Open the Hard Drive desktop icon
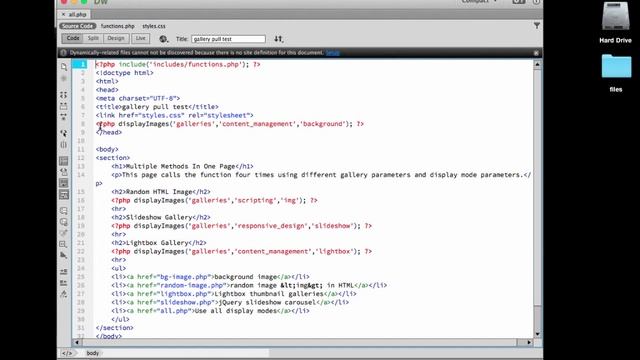640x360 pixels. click(x=616, y=22)
